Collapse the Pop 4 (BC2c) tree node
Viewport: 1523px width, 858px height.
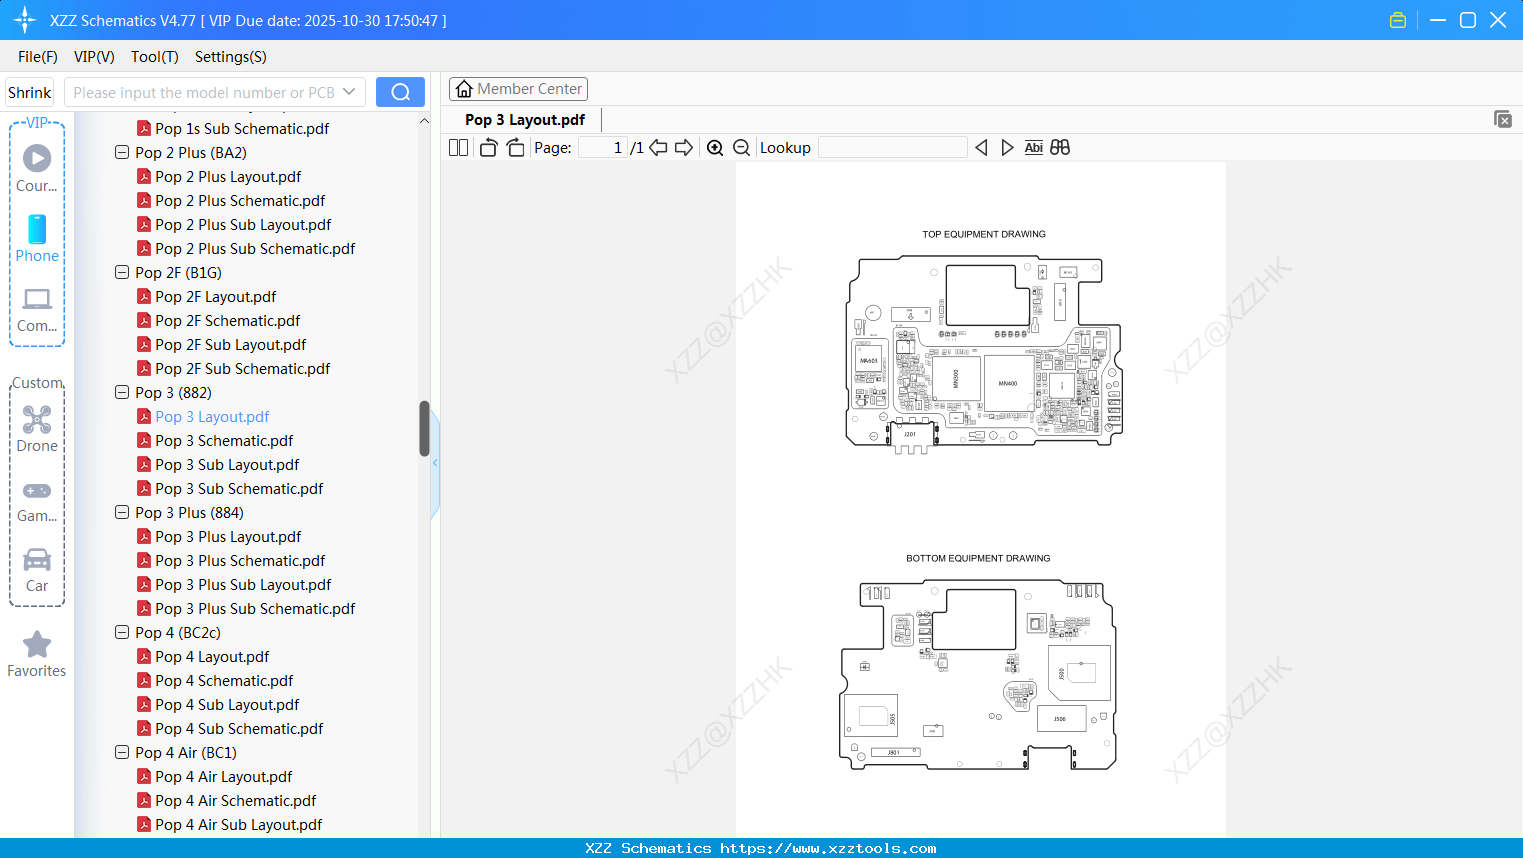coord(121,632)
